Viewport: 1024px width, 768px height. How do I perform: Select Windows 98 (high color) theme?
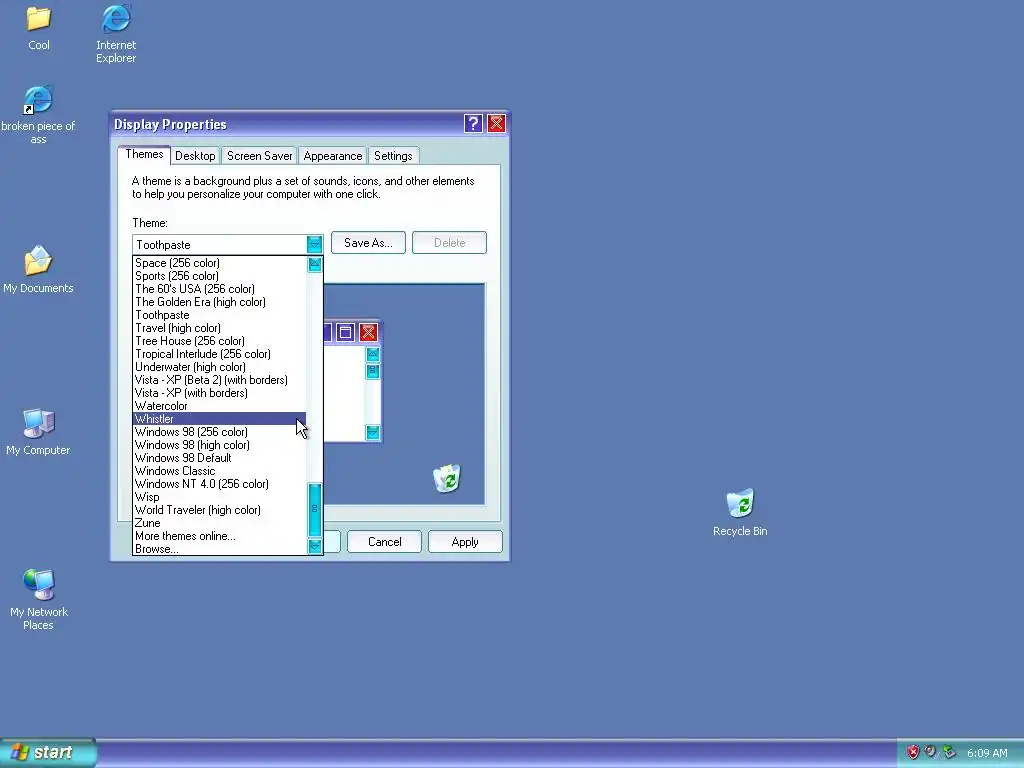[x=219, y=445]
